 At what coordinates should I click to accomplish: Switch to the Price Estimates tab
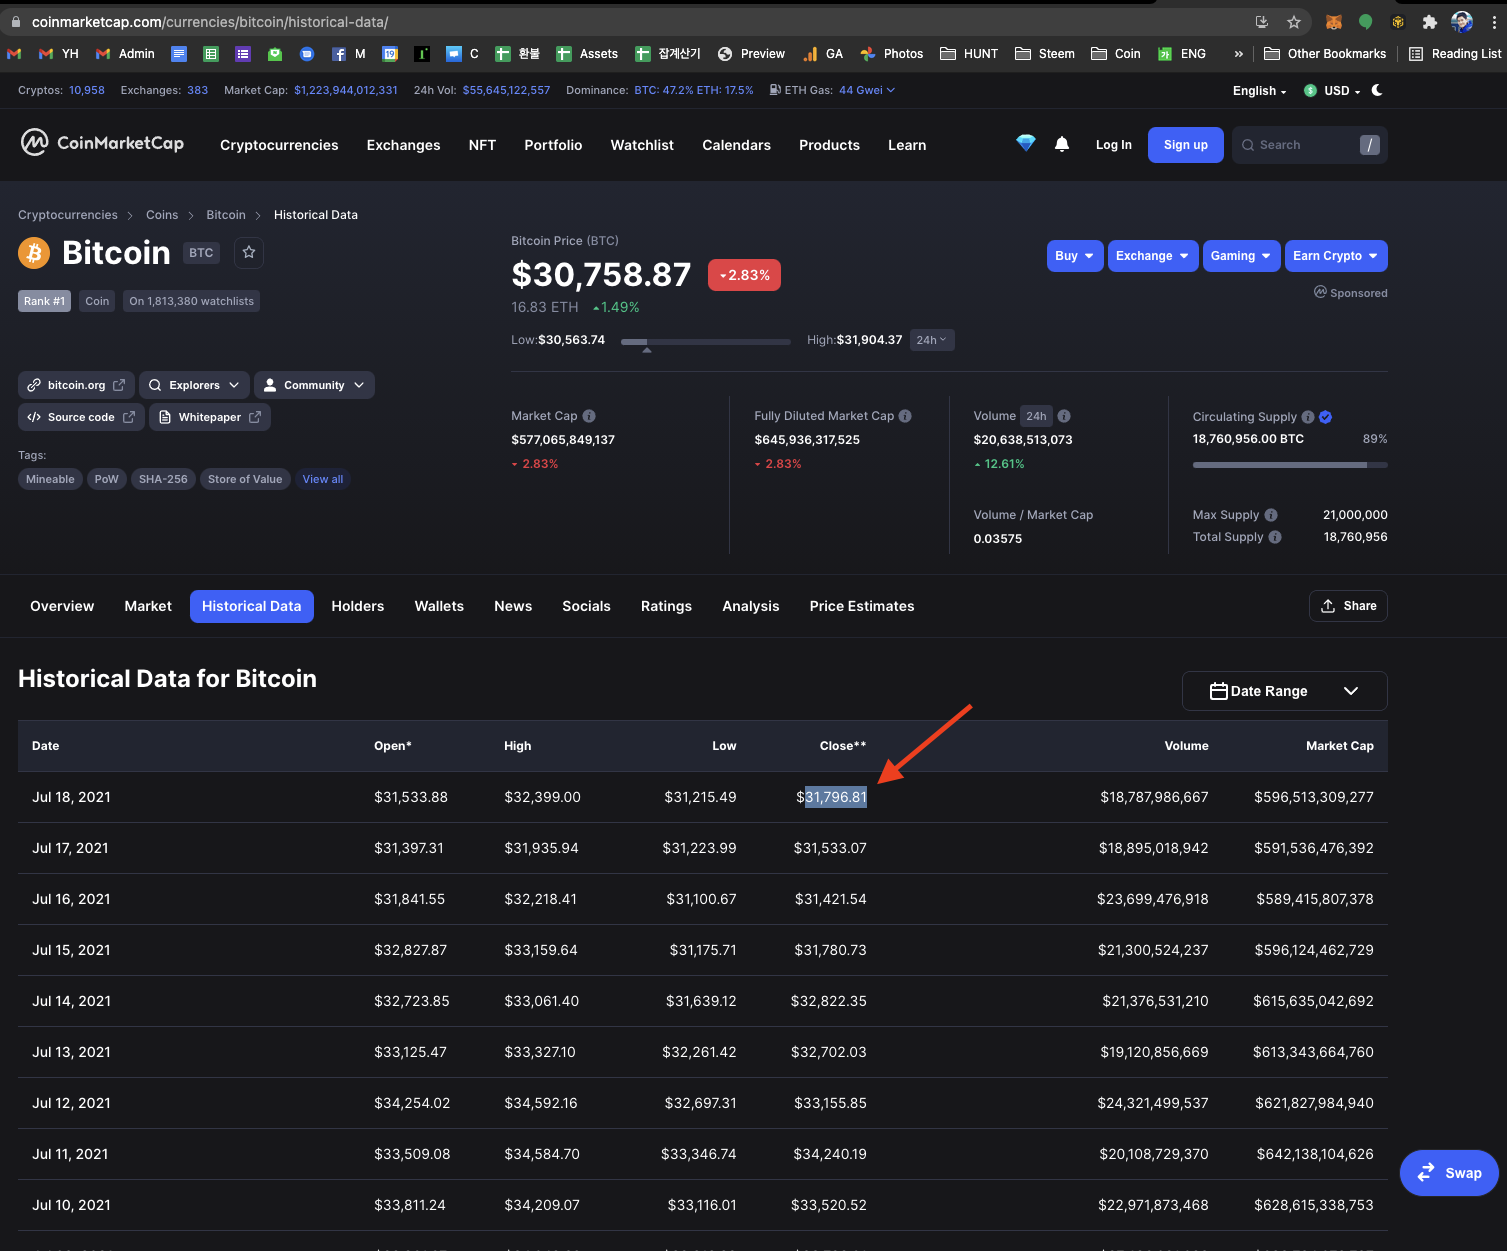pyautogui.click(x=862, y=606)
